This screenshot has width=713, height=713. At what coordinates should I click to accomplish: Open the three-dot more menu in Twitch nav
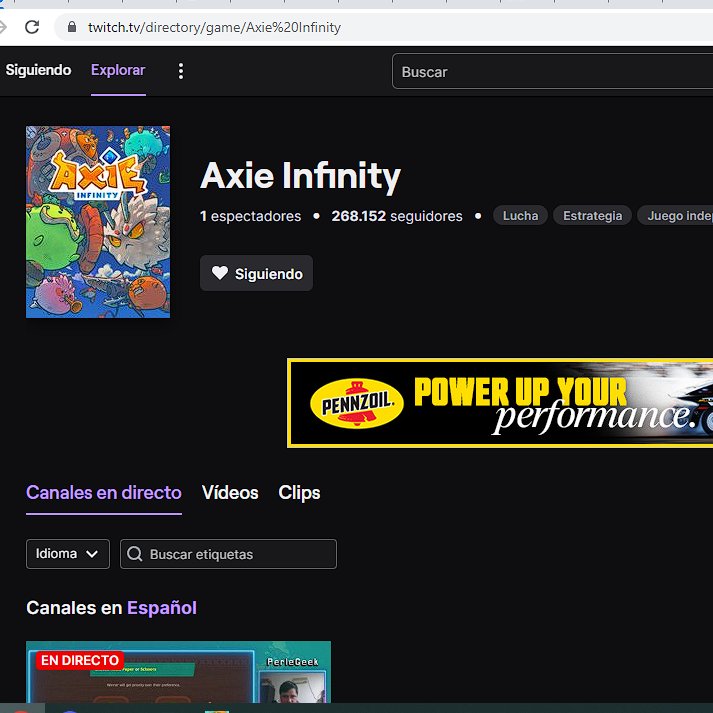[181, 71]
